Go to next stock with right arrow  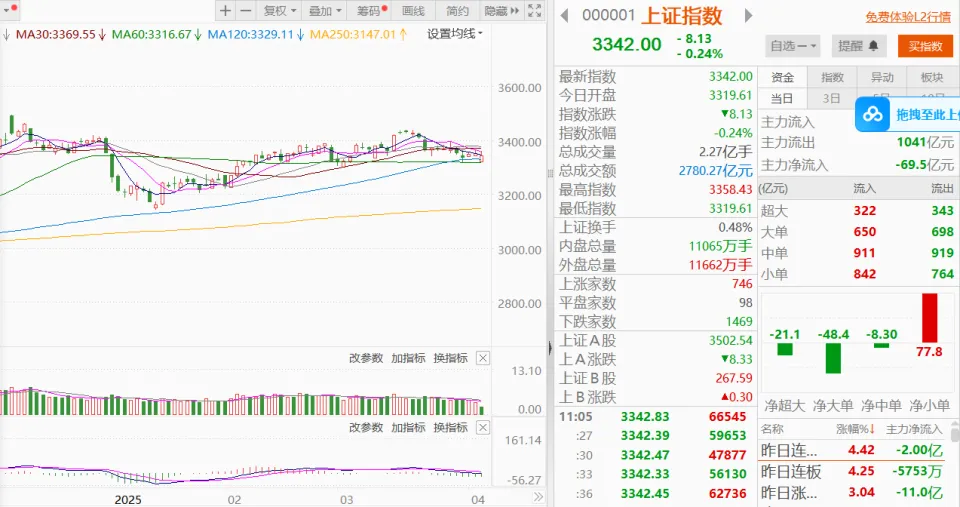745,17
